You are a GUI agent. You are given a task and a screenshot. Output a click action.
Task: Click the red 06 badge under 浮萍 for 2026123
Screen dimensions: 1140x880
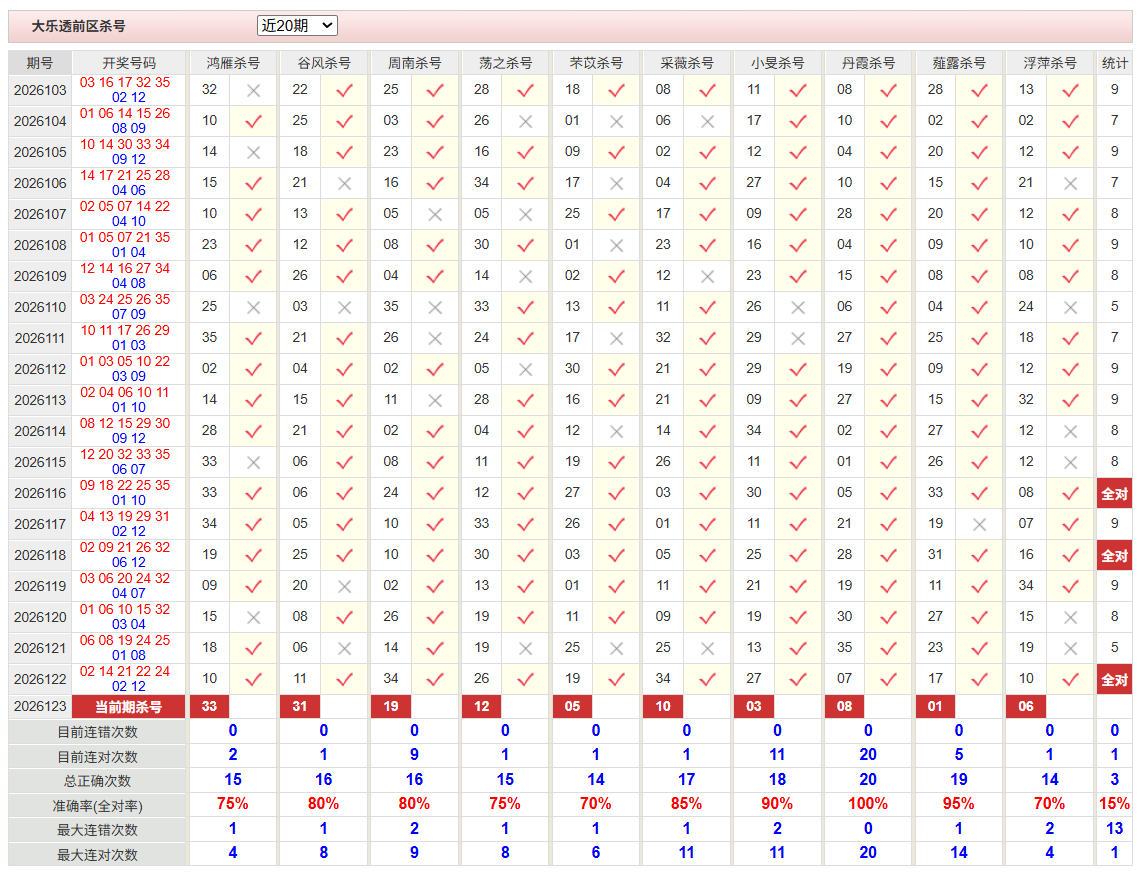1026,706
